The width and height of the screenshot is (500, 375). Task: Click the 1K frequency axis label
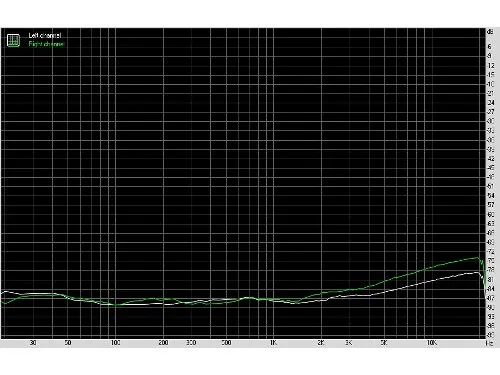coord(273,343)
